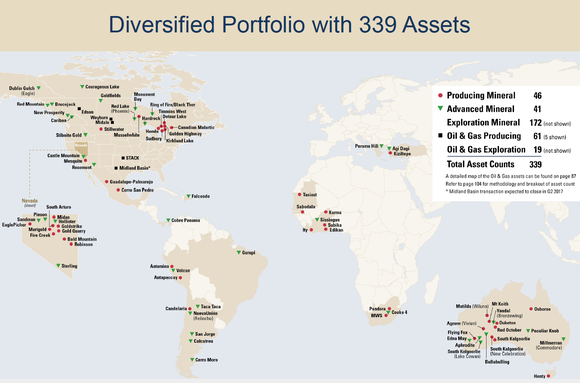580x383 pixels.
Task: Click the green triangle marker beside Gurupi
Action: 239,252
